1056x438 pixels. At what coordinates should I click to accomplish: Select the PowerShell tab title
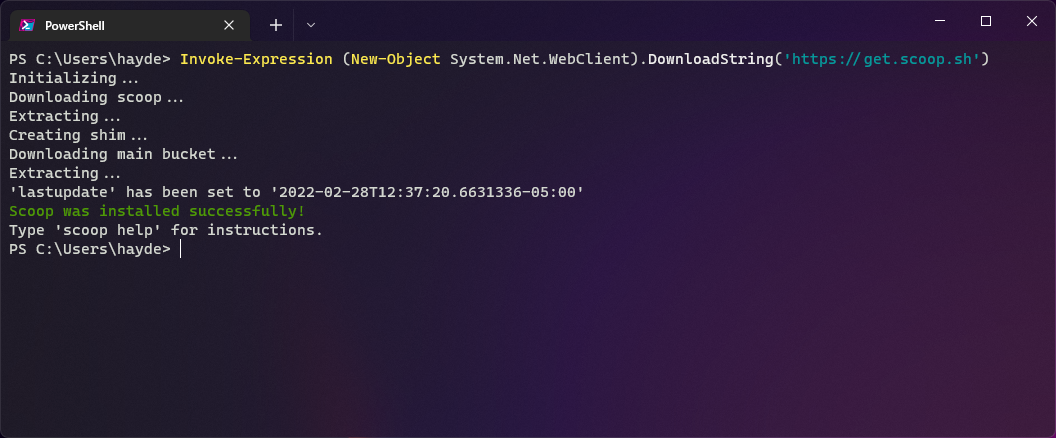click(75, 25)
